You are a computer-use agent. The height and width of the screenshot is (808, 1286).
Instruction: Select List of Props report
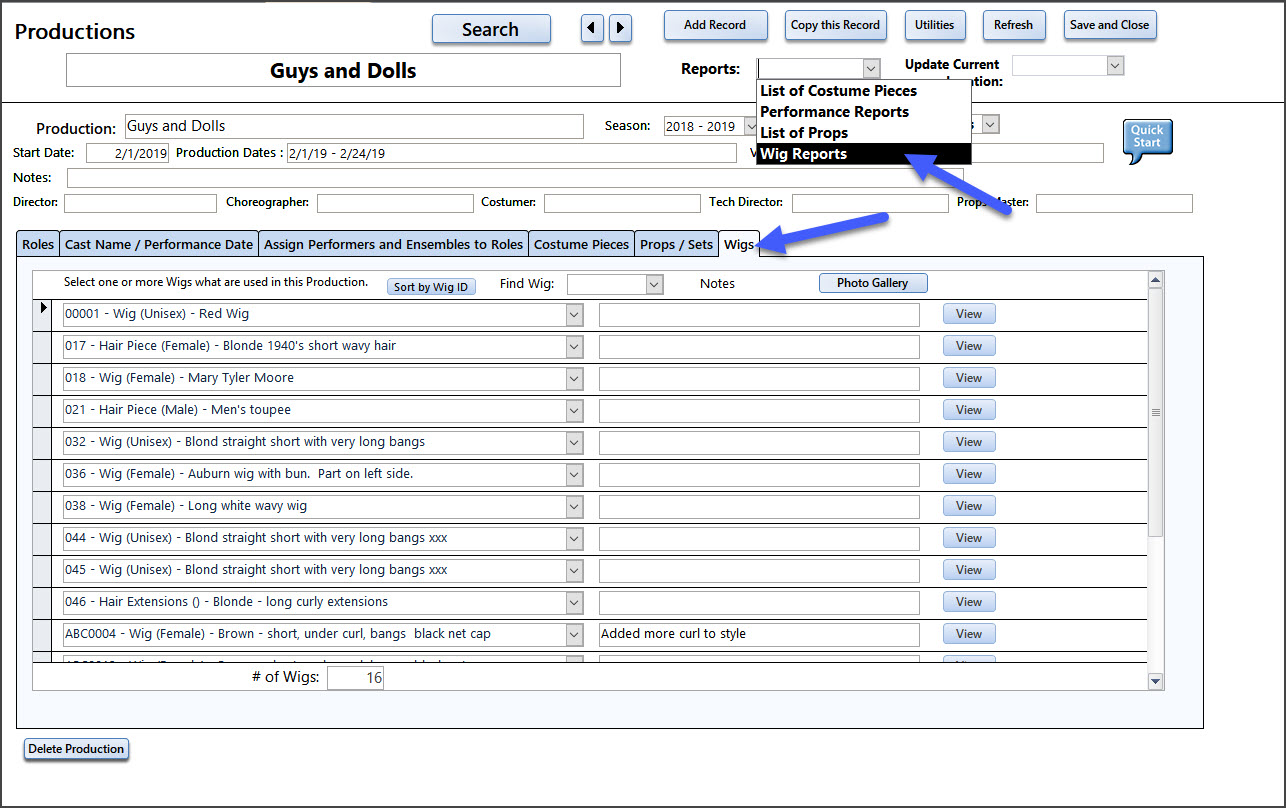pos(863,133)
